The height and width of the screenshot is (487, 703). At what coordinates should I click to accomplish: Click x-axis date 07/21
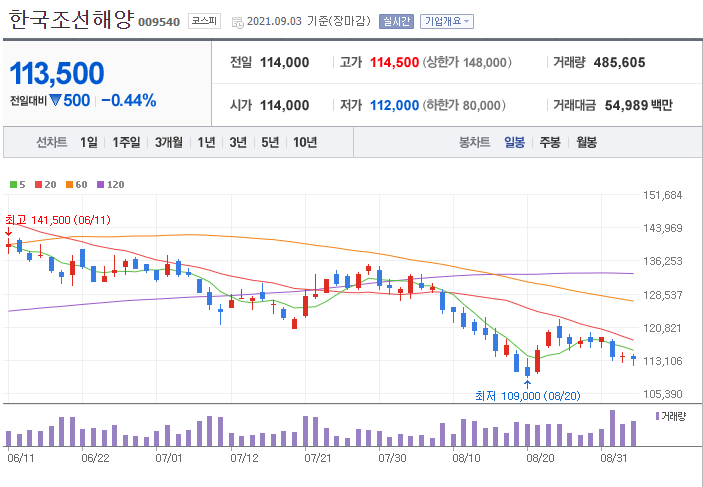pyautogui.click(x=318, y=459)
